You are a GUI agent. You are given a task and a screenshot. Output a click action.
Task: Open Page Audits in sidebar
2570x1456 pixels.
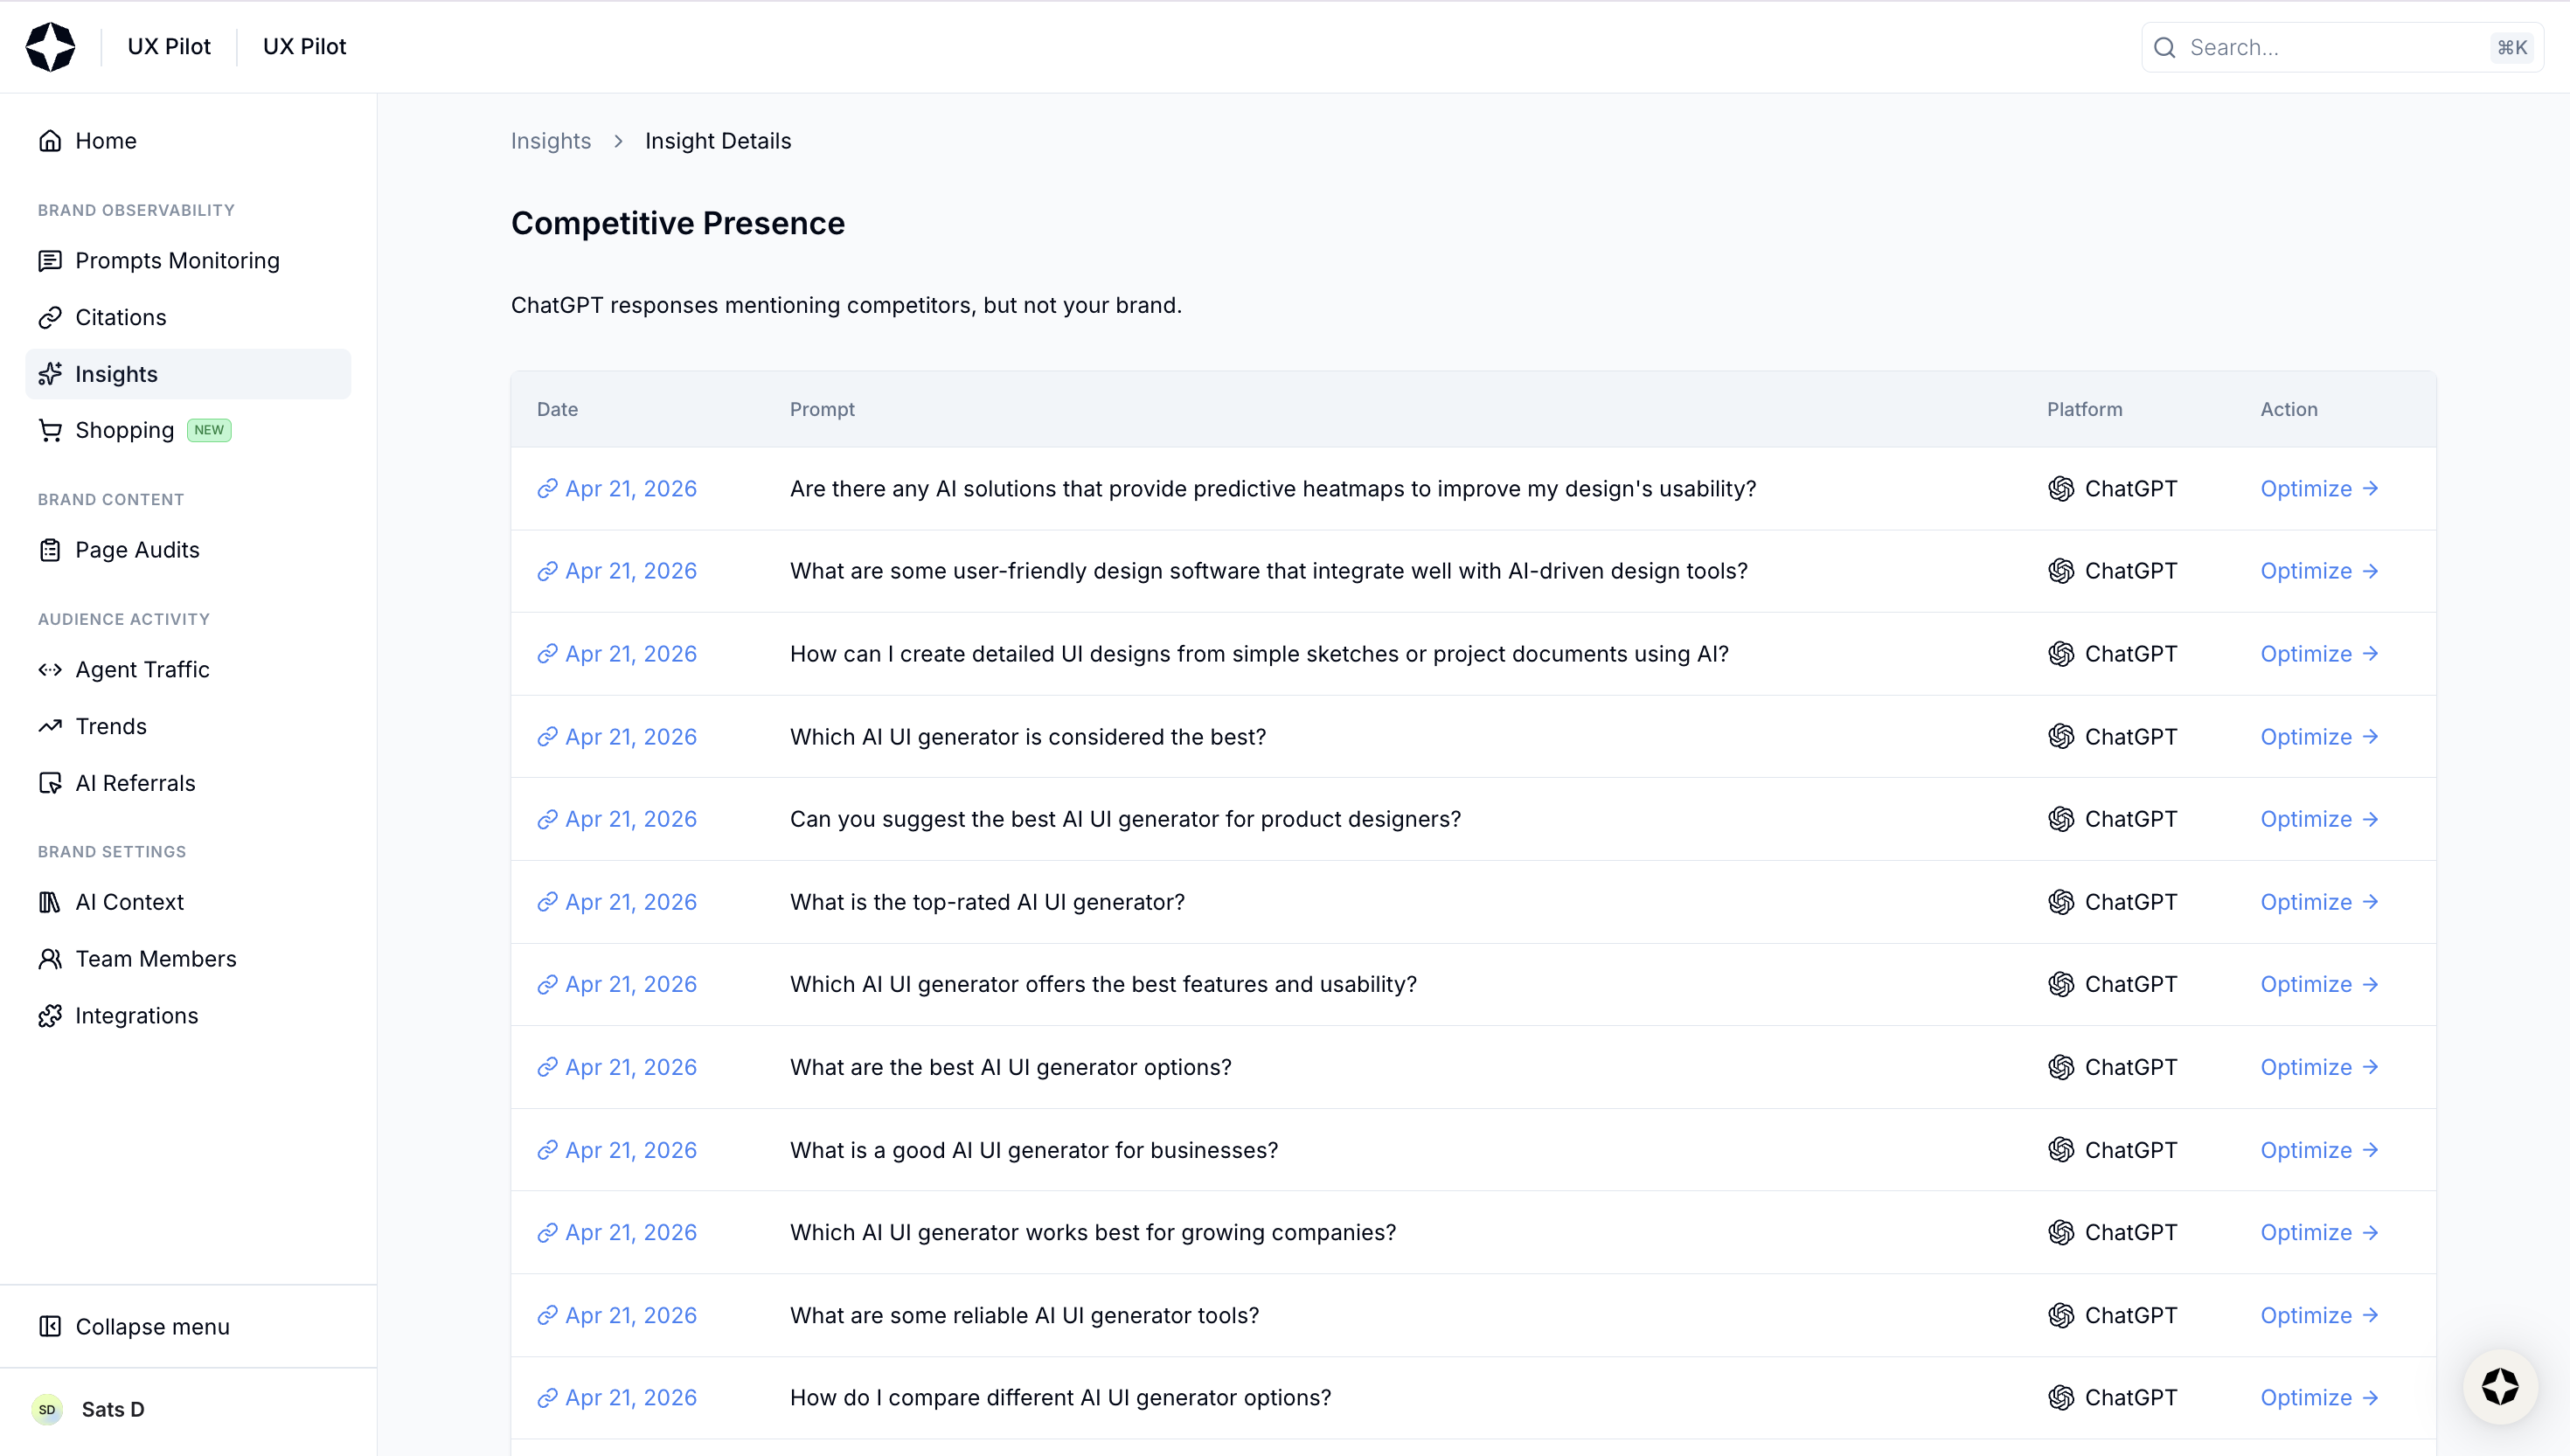(x=137, y=550)
